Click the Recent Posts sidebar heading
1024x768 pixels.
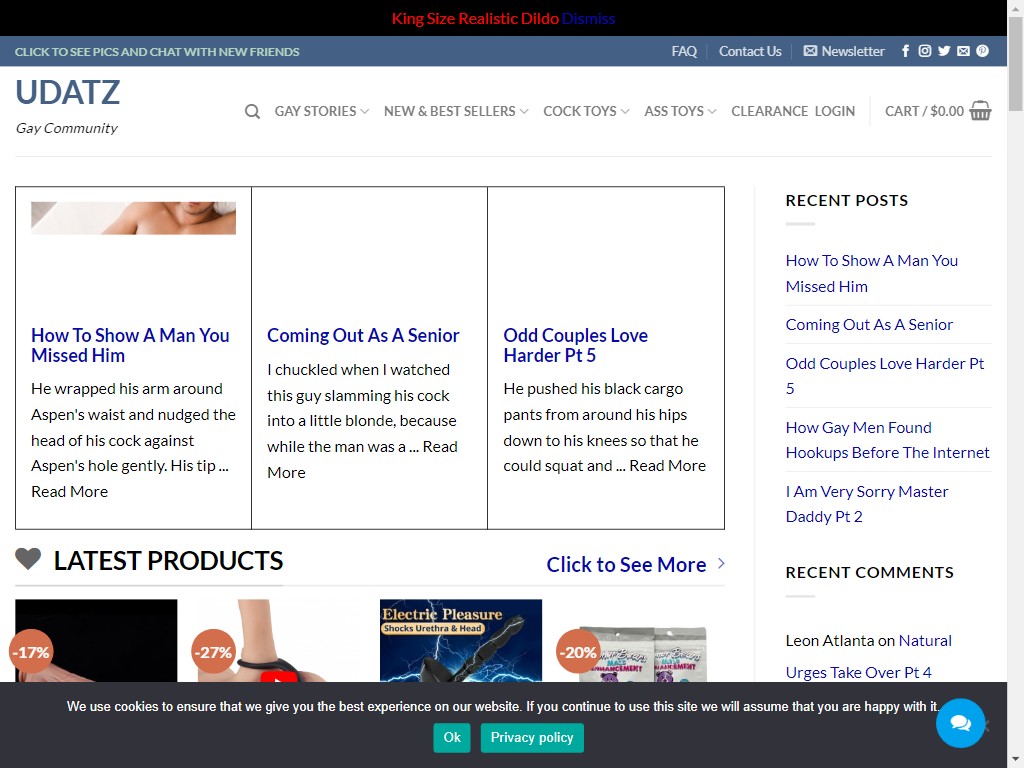click(846, 200)
